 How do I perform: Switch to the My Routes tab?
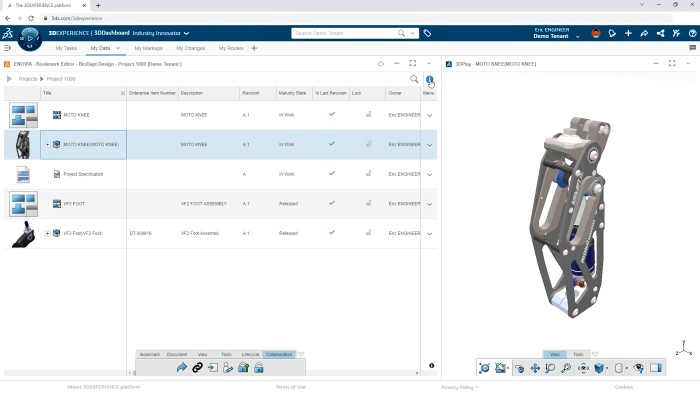231,48
